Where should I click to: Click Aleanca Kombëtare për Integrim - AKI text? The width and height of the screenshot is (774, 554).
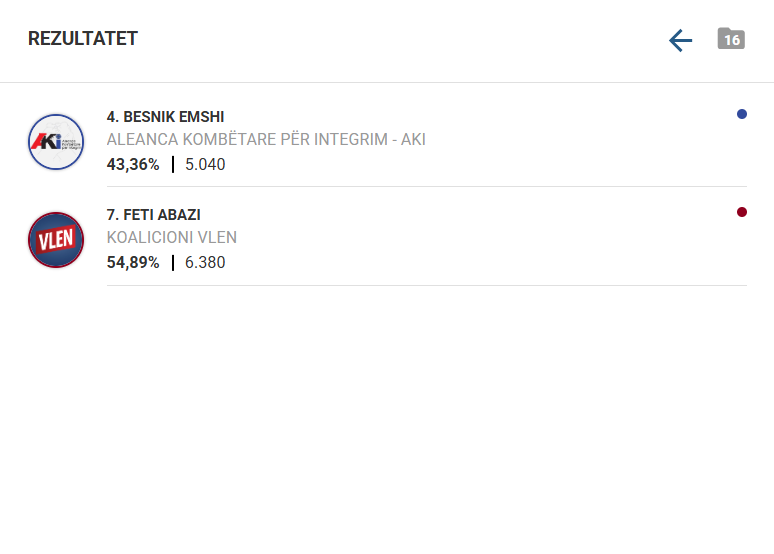coord(266,139)
